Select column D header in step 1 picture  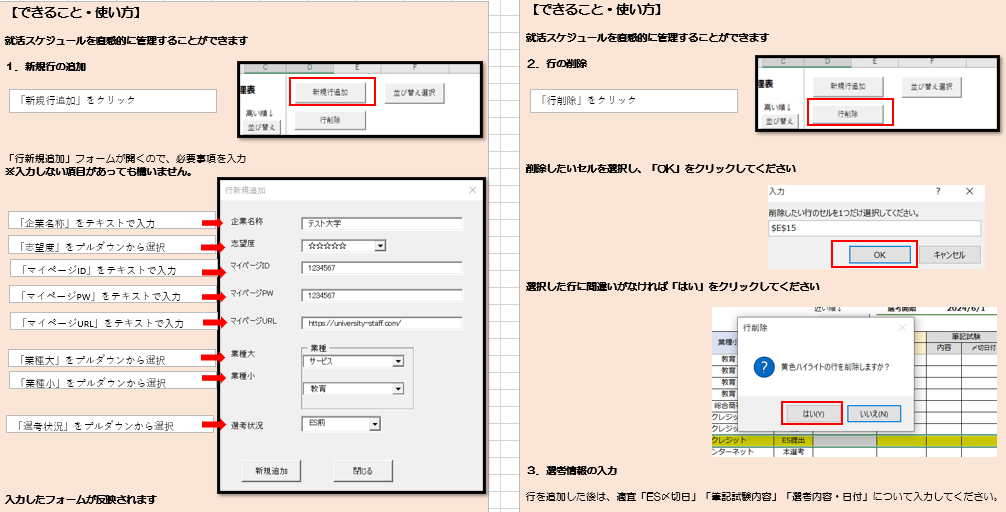(310, 67)
